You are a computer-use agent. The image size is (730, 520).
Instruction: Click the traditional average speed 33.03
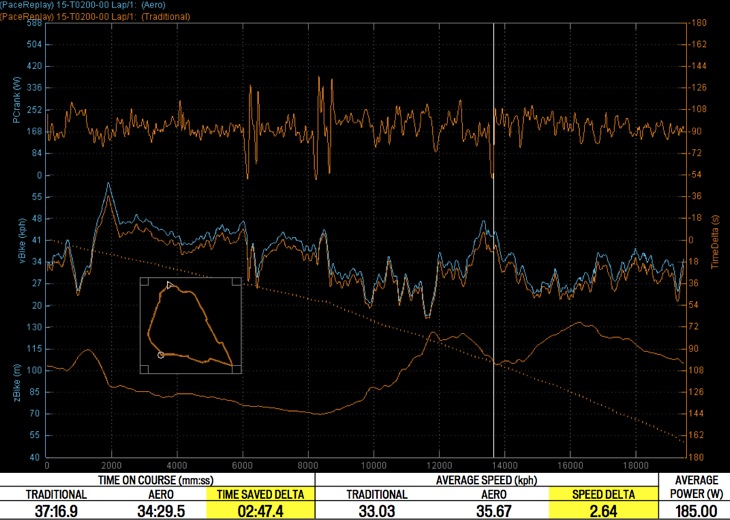pyautogui.click(x=377, y=511)
